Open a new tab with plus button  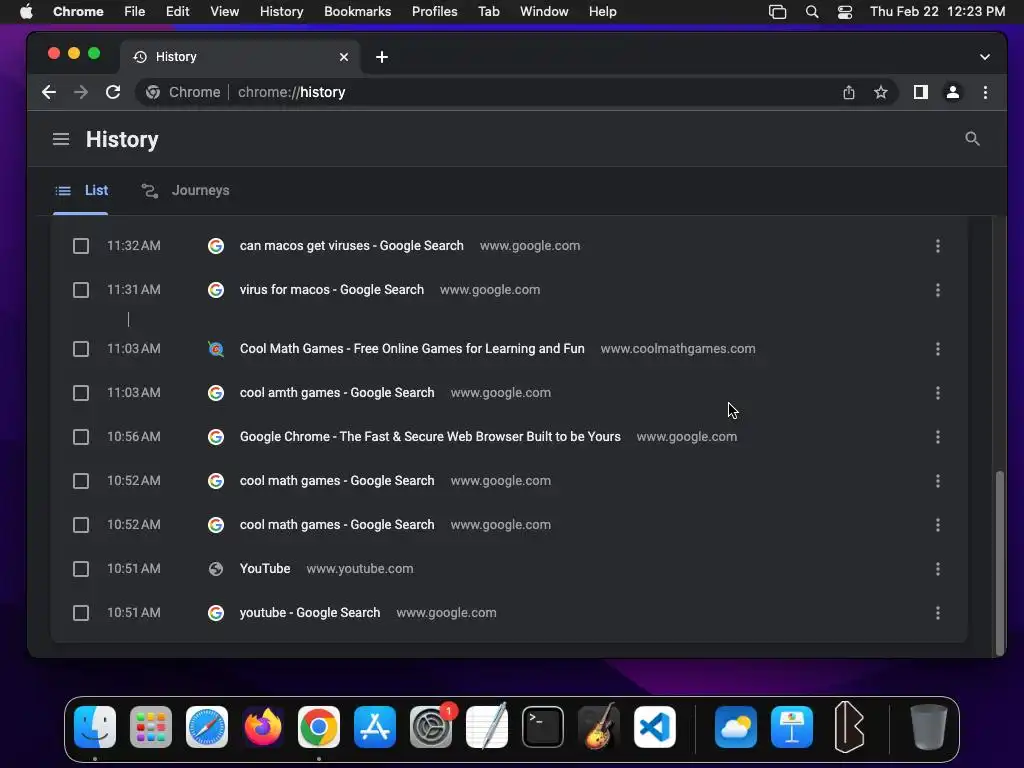(382, 57)
